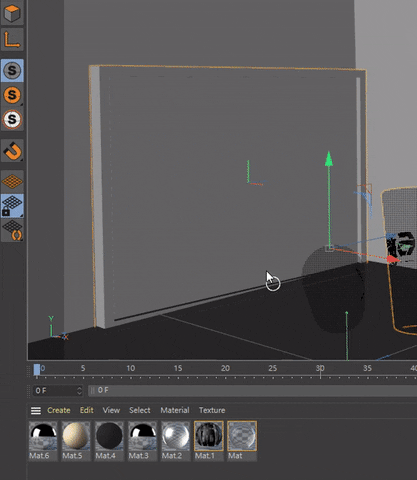This screenshot has width=417, height=480.
Task: Open the Select menu in material manager
Action: pos(140,410)
